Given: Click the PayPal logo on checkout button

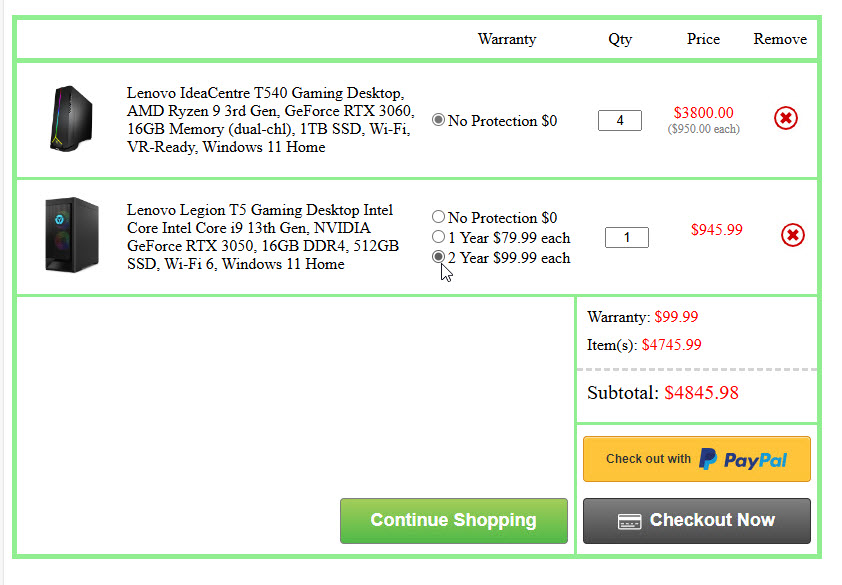Looking at the screenshot, I should pos(743,459).
